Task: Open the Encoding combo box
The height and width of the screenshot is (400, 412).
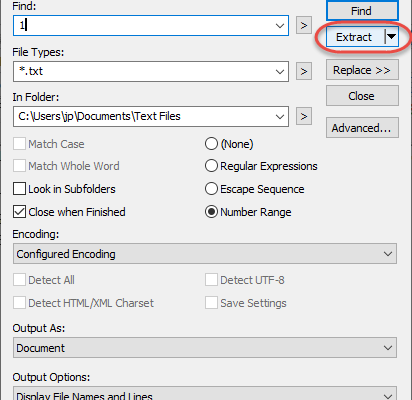Action: (205, 254)
